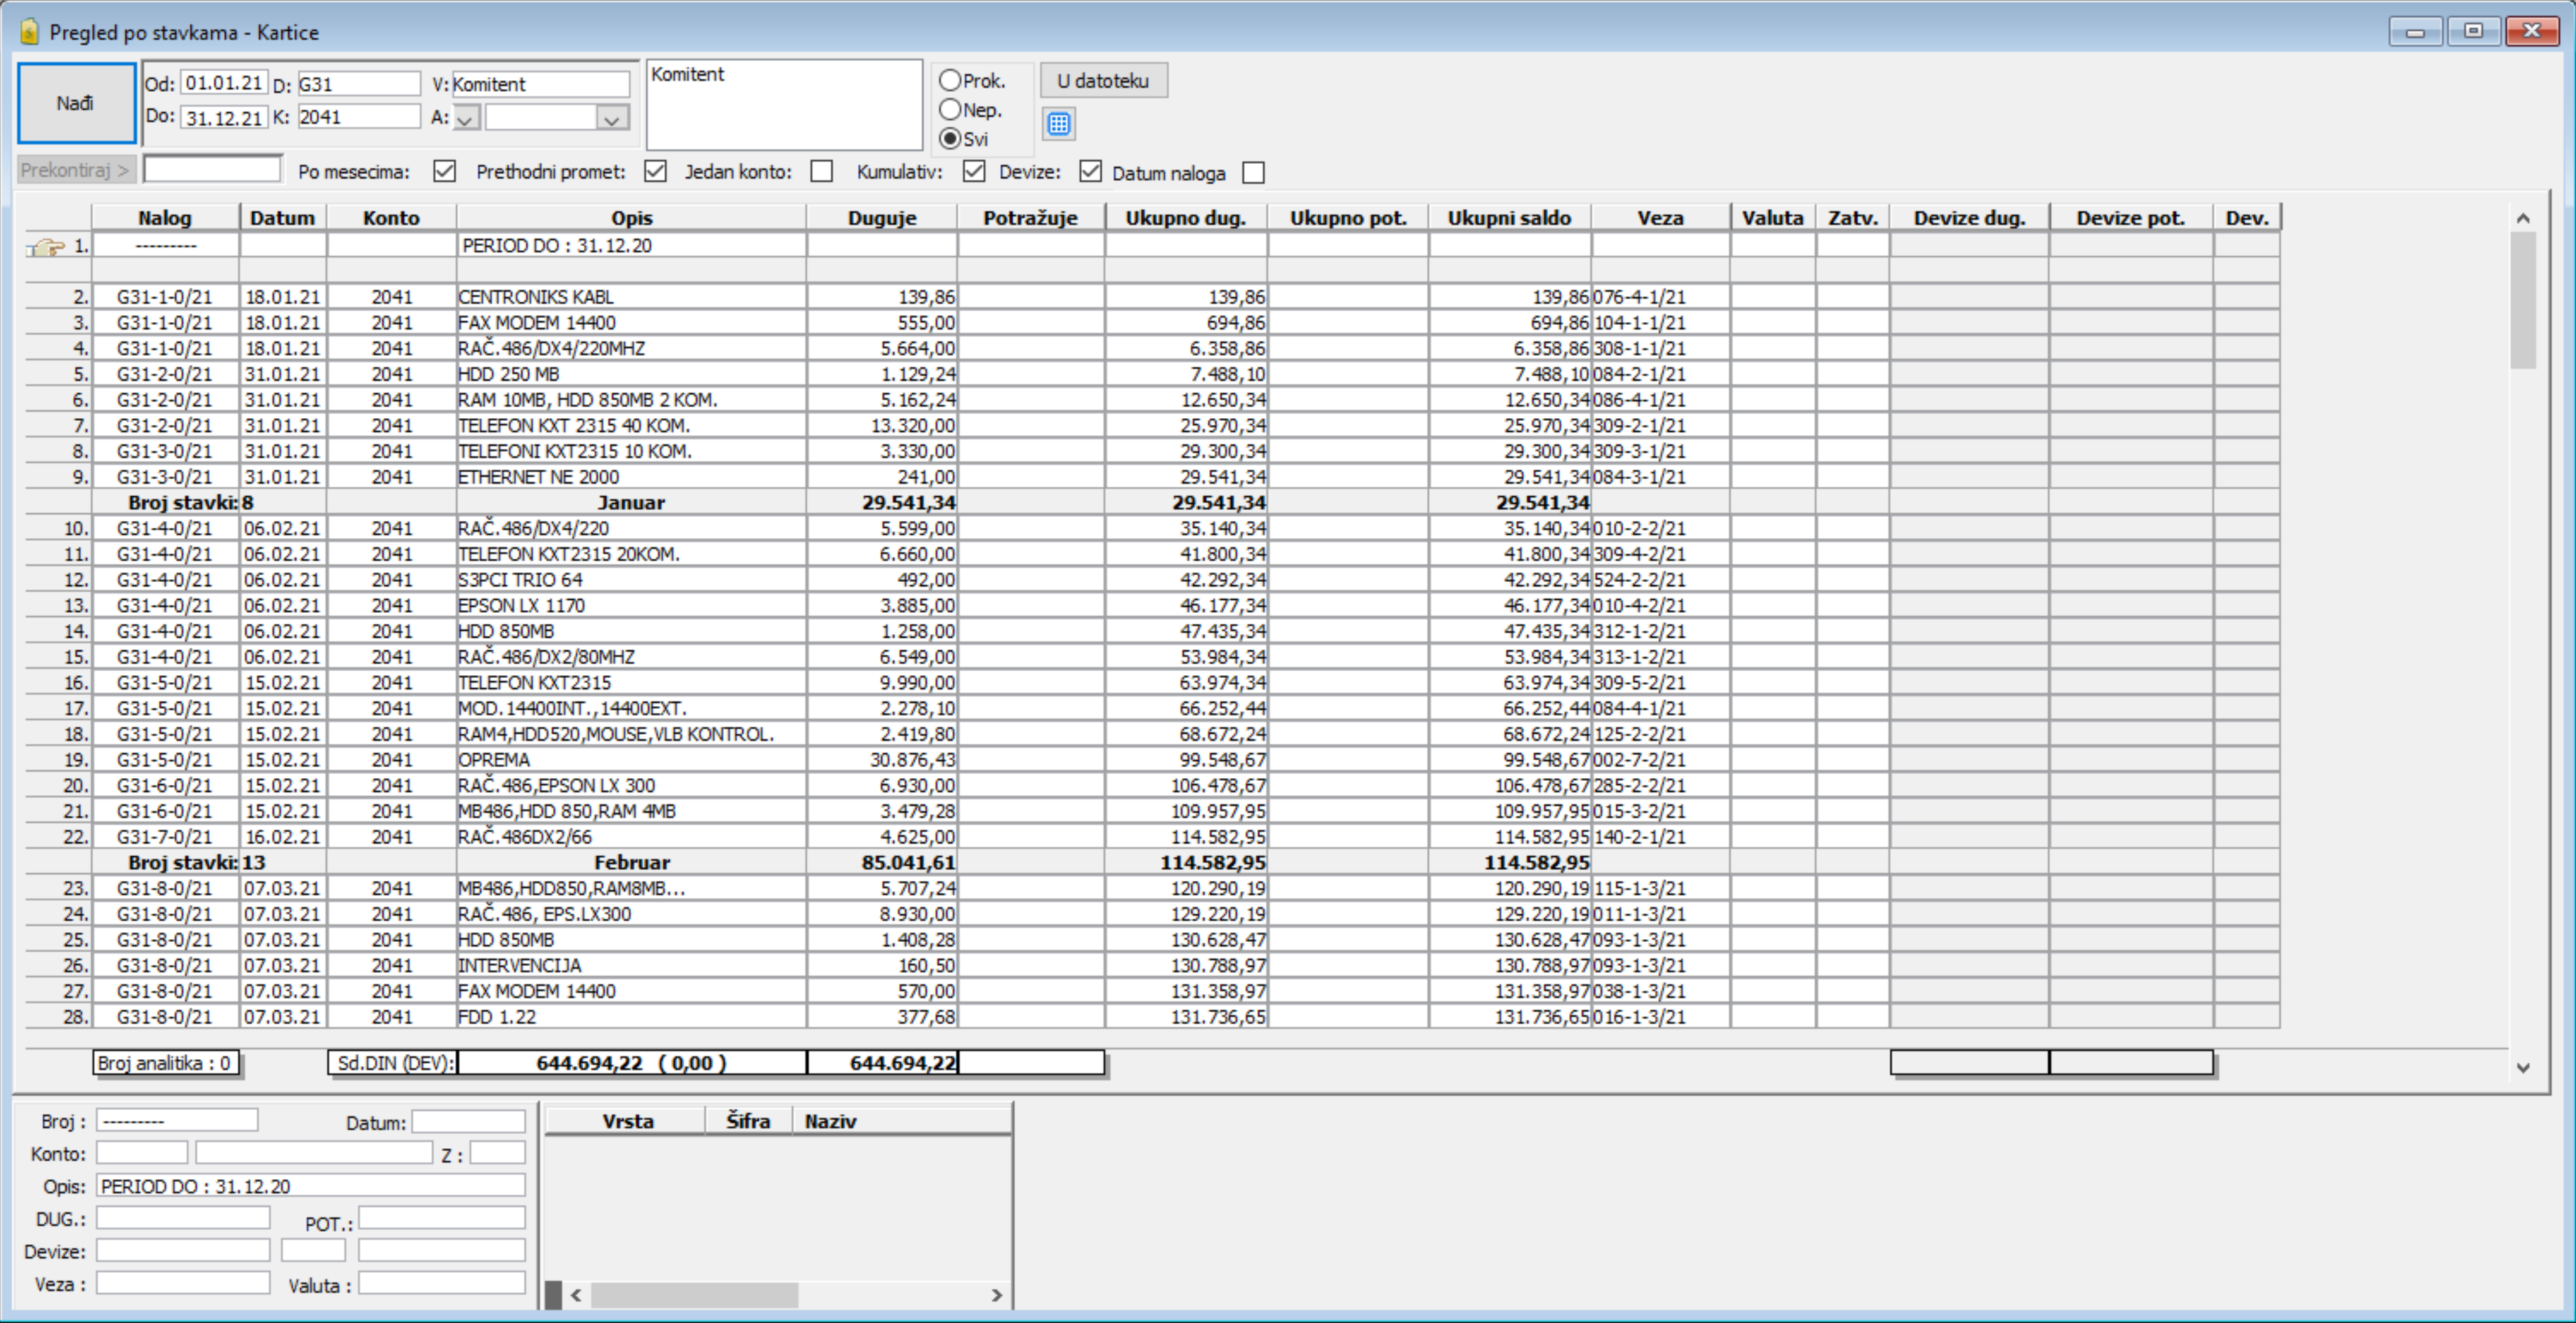The height and width of the screenshot is (1323, 2576).
Task: Click the Od date field
Action: pyautogui.click(x=225, y=83)
